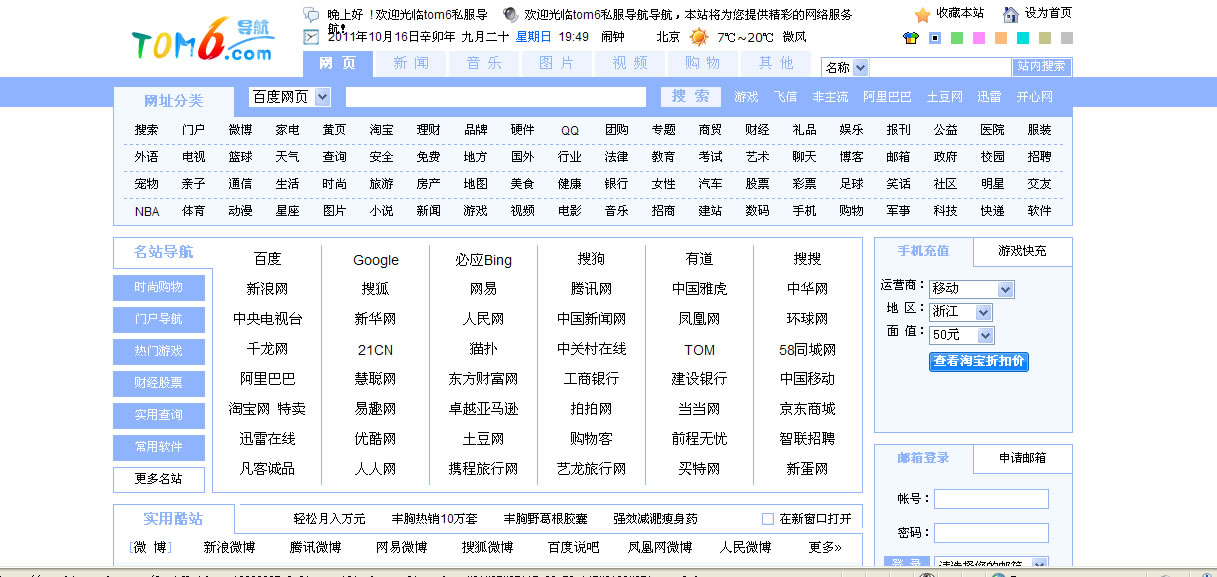The height and width of the screenshot is (577, 1217).
Task: Click the 闹钟 alarm clock link
Action: coord(614,35)
